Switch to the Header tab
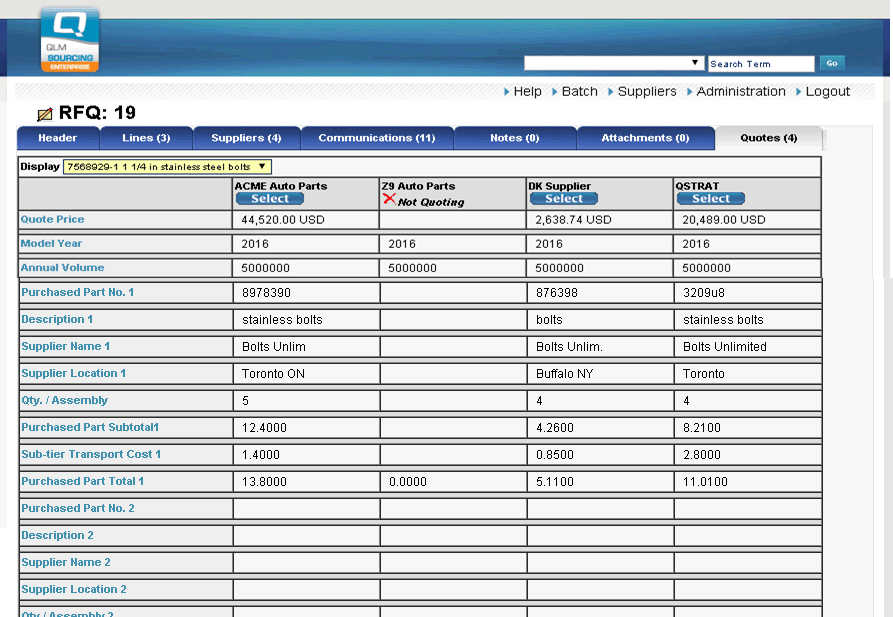This screenshot has width=893, height=617. pyautogui.click(x=58, y=138)
